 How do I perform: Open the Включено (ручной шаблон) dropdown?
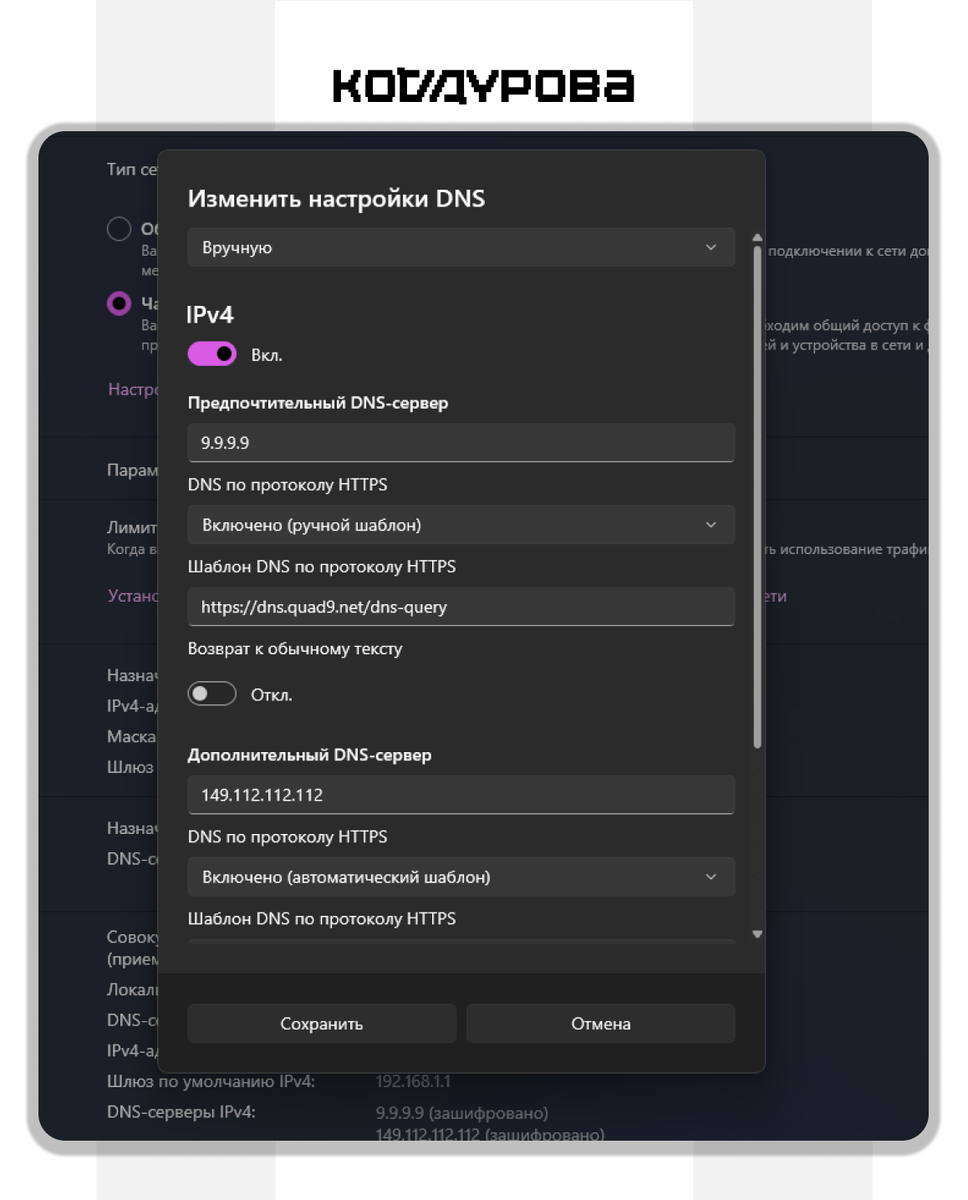pyautogui.click(x=461, y=525)
